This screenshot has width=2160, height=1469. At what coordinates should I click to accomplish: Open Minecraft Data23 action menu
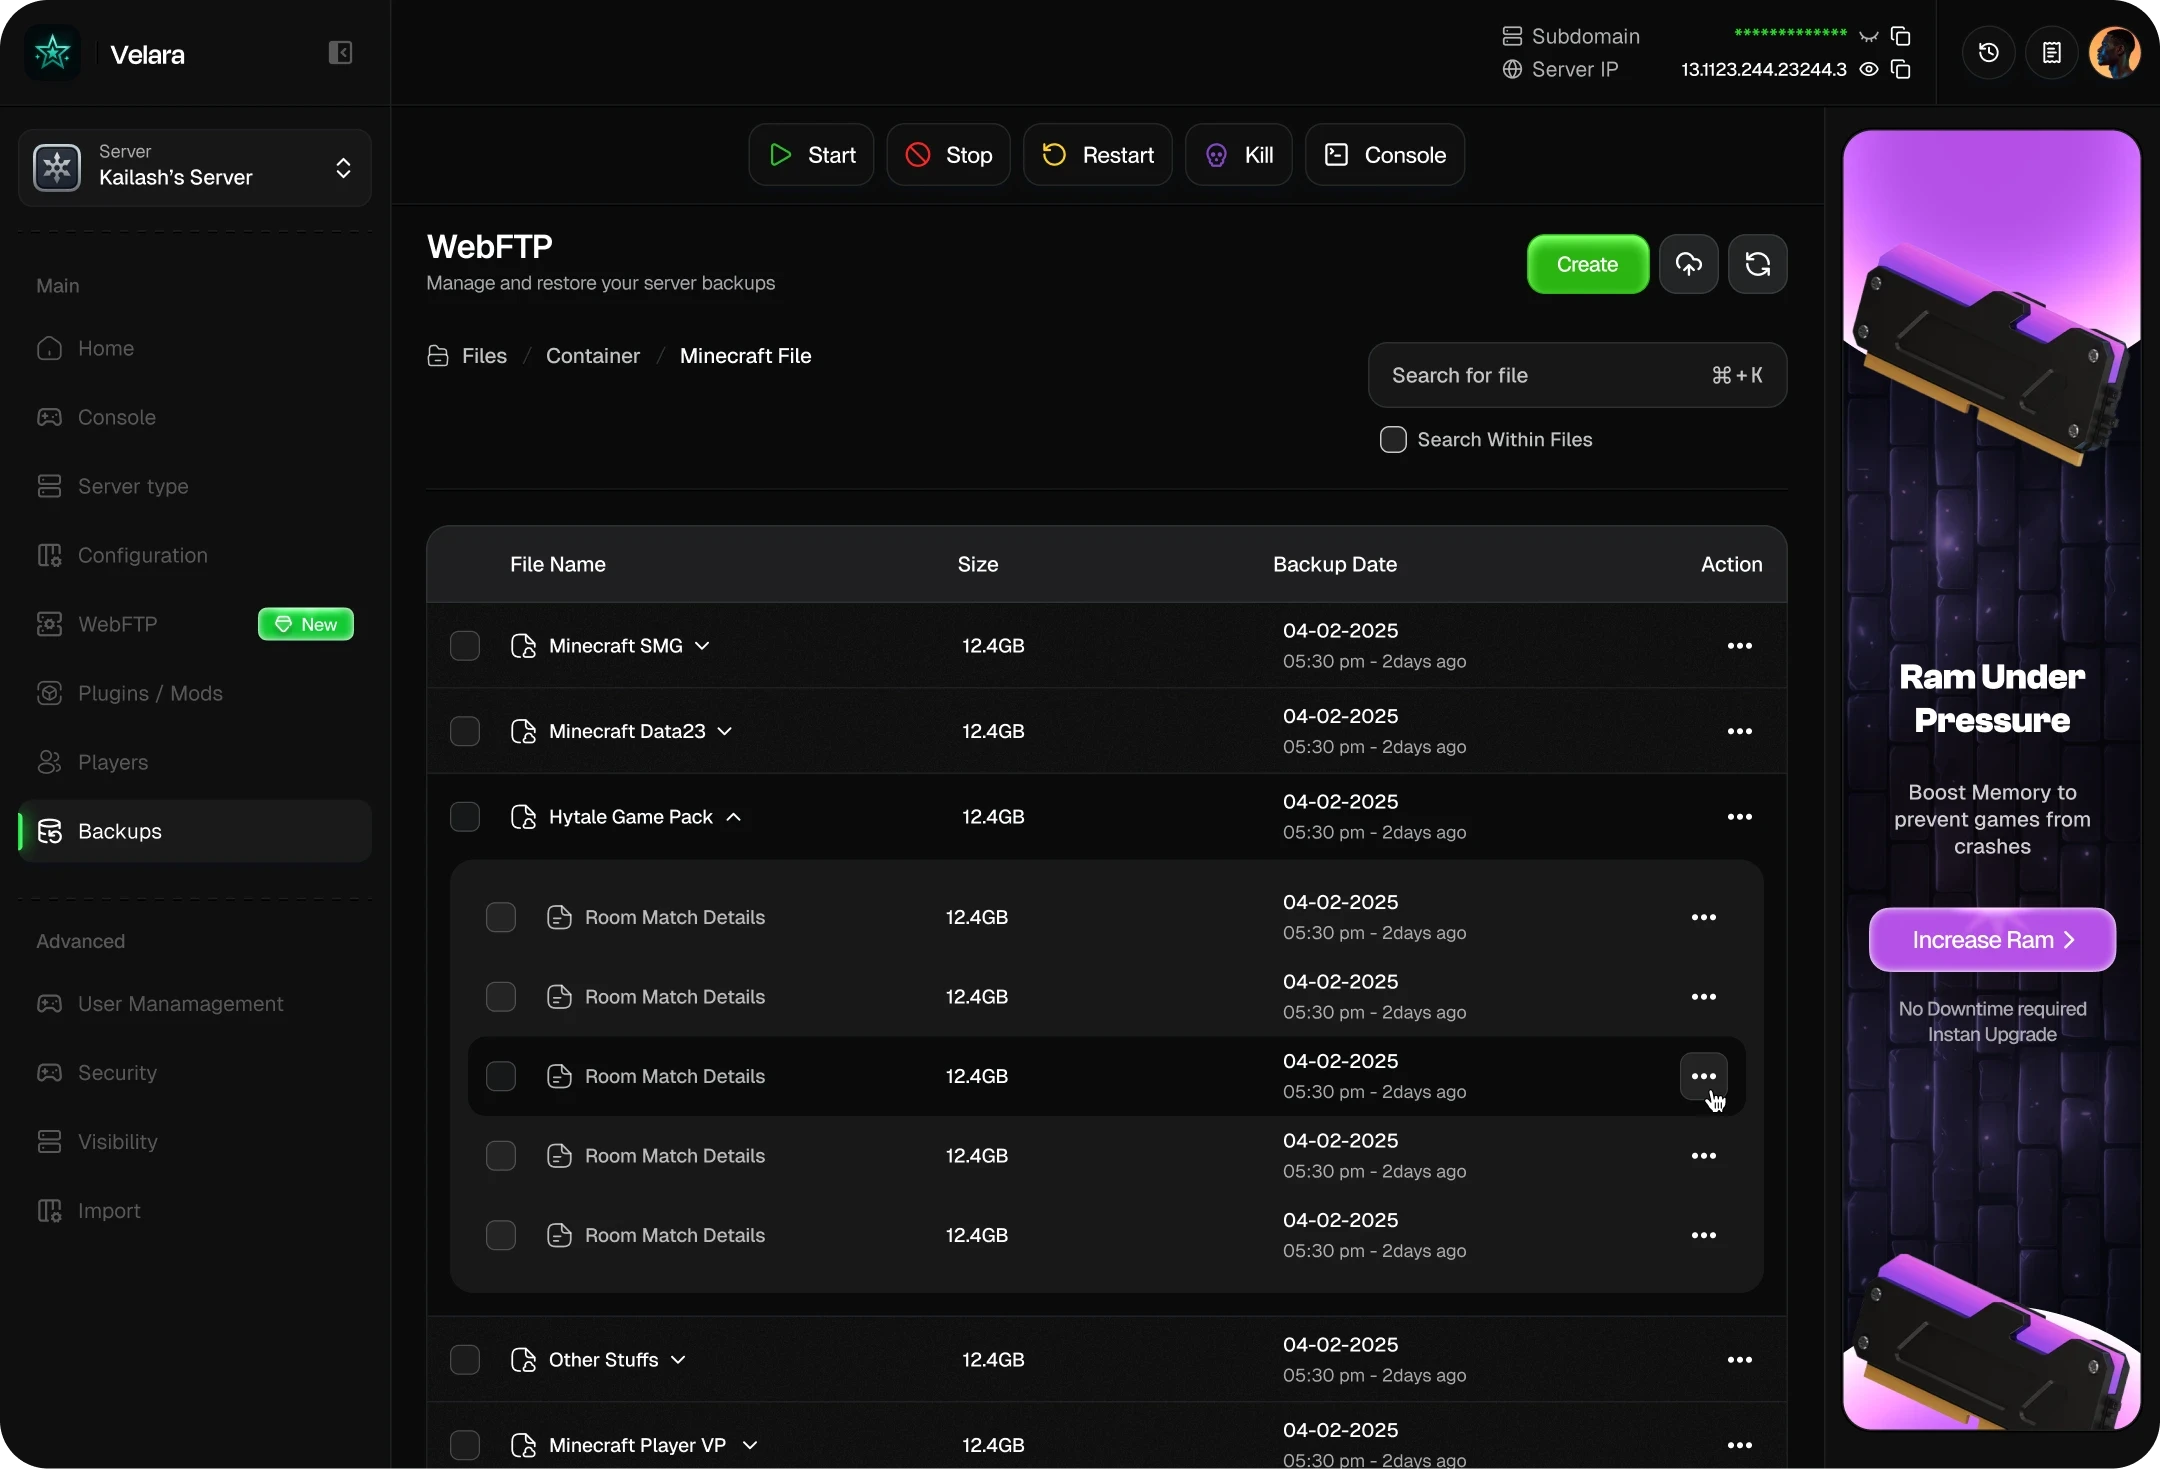[x=1740, y=731]
